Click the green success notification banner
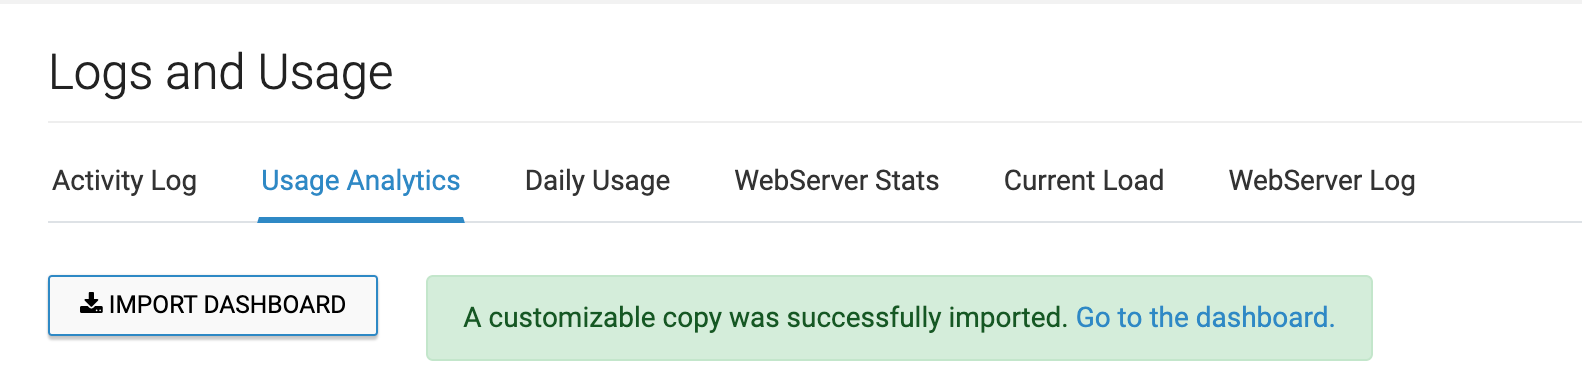The height and width of the screenshot is (392, 1582). click(899, 318)
